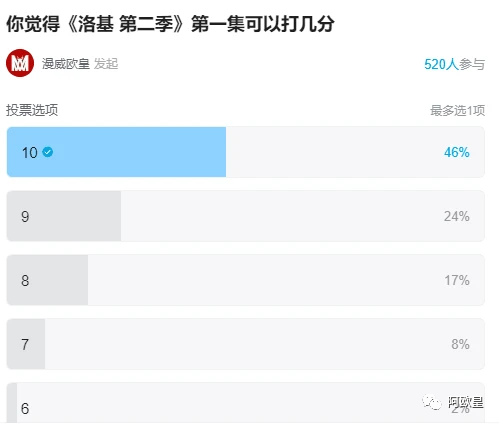Click the 最多选1项 hint text
The image size is (499, 424).
point(457,110)
